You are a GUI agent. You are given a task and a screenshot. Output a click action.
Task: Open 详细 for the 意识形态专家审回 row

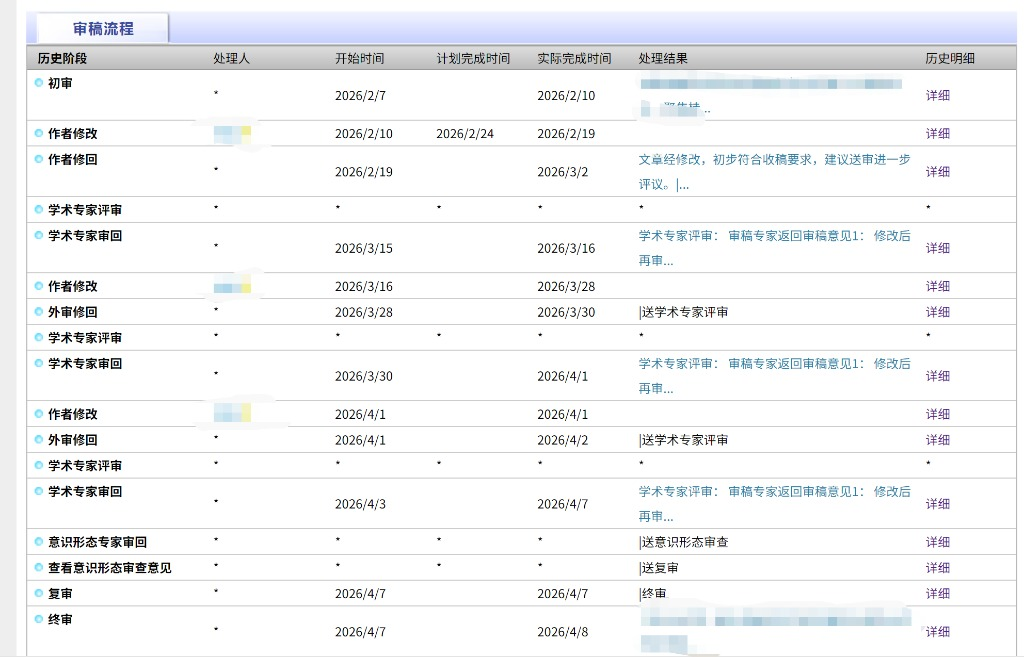pos(937,542)
